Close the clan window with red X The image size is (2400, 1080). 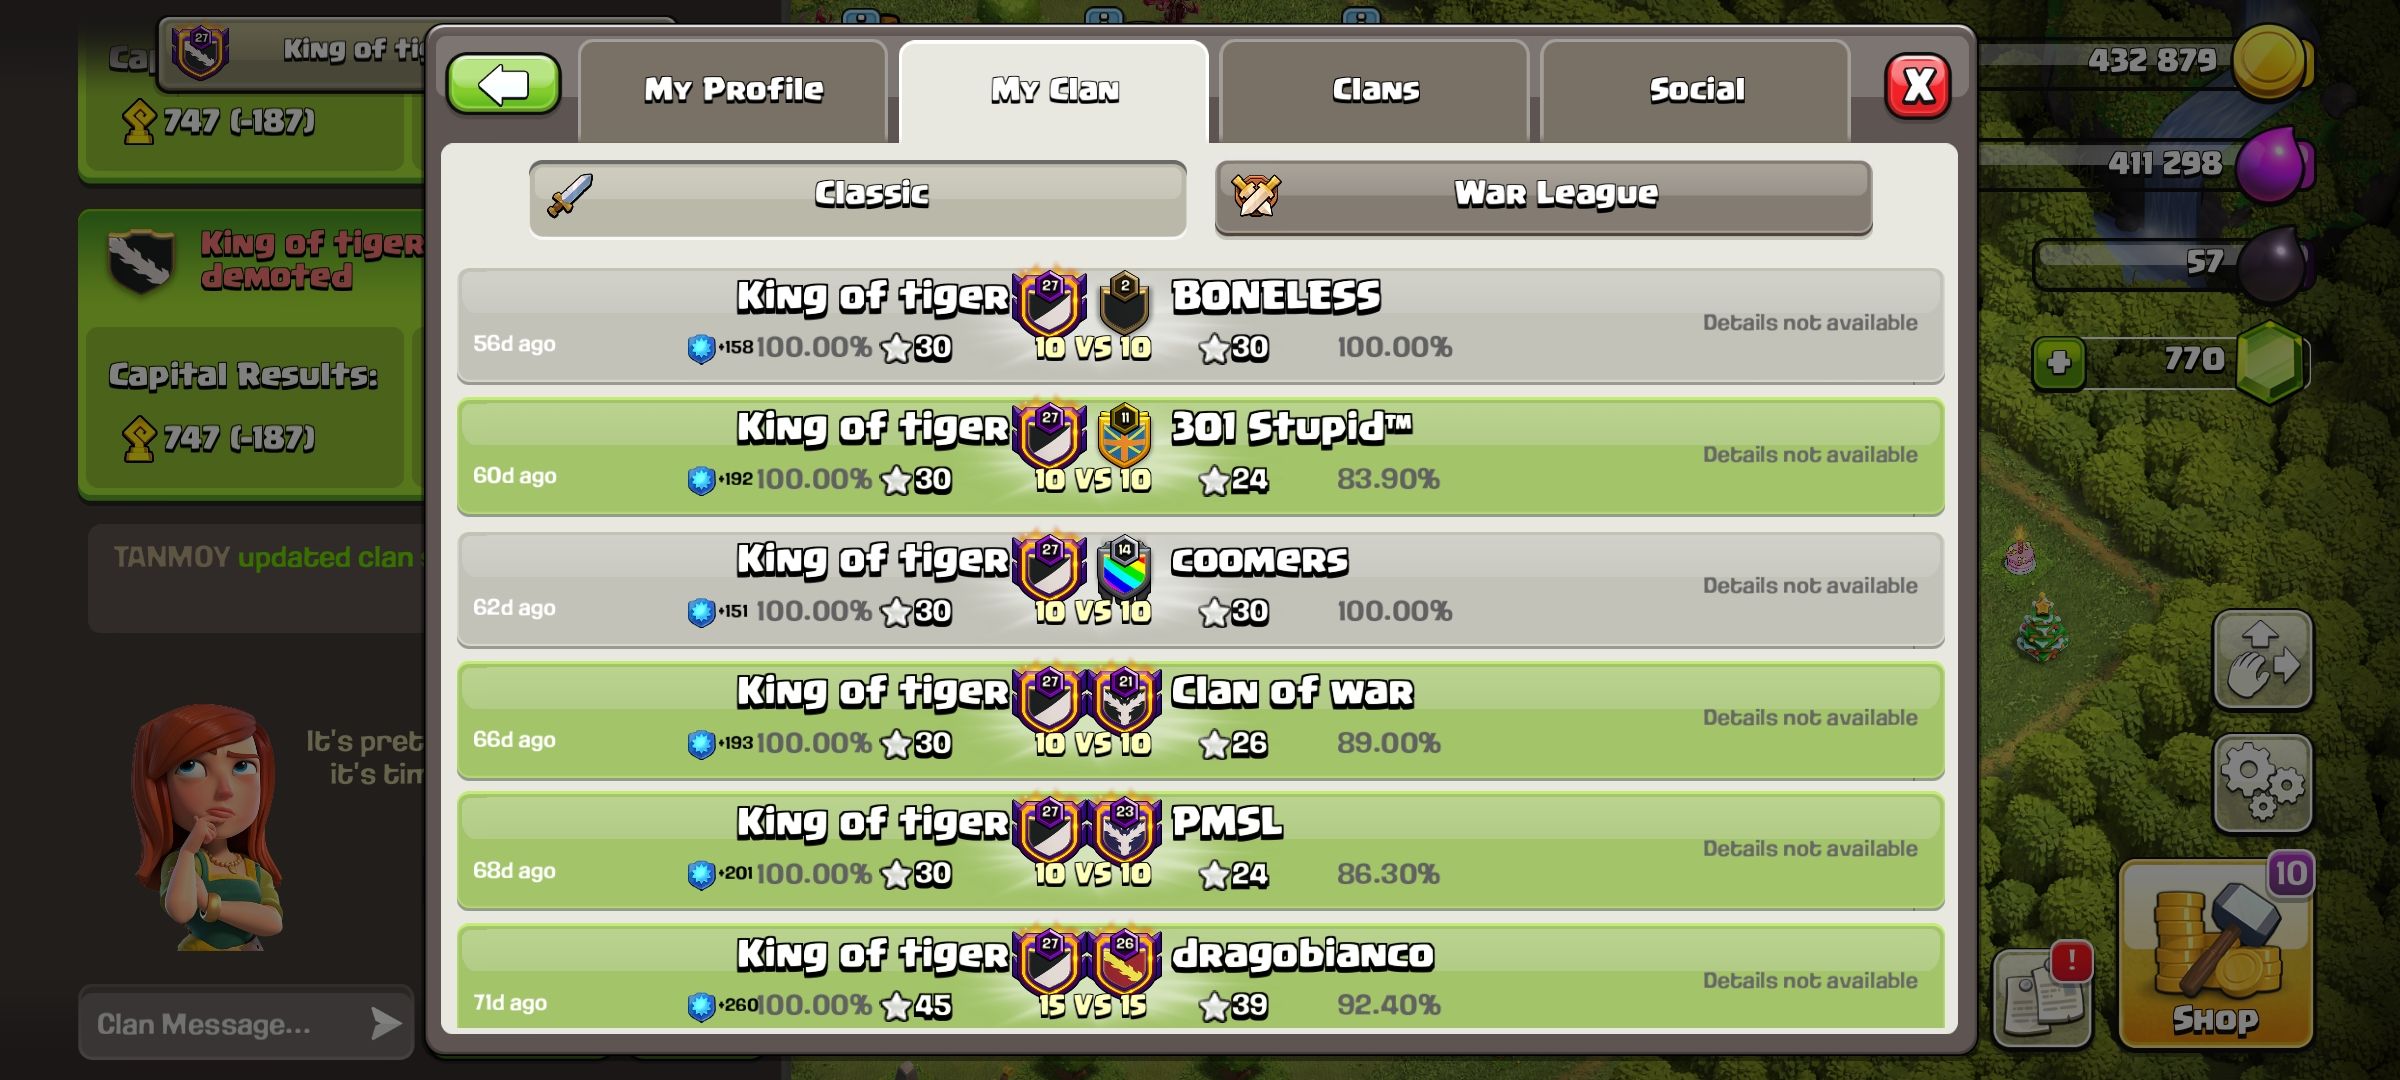coord(1917,86)
